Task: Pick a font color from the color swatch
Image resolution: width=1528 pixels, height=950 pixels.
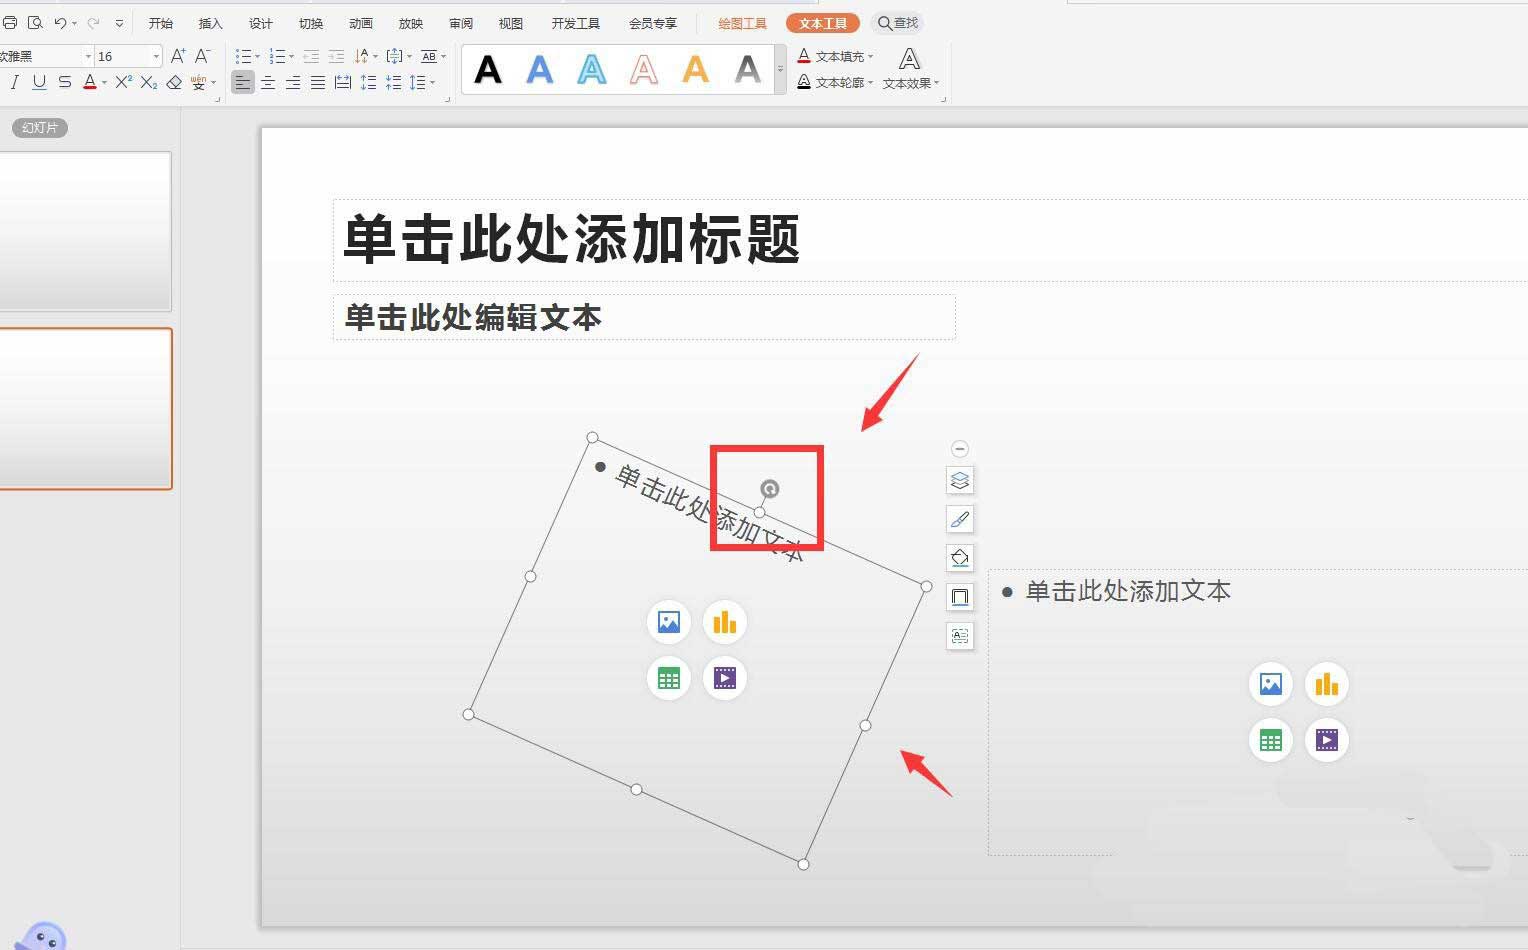Action: point(90,82)
